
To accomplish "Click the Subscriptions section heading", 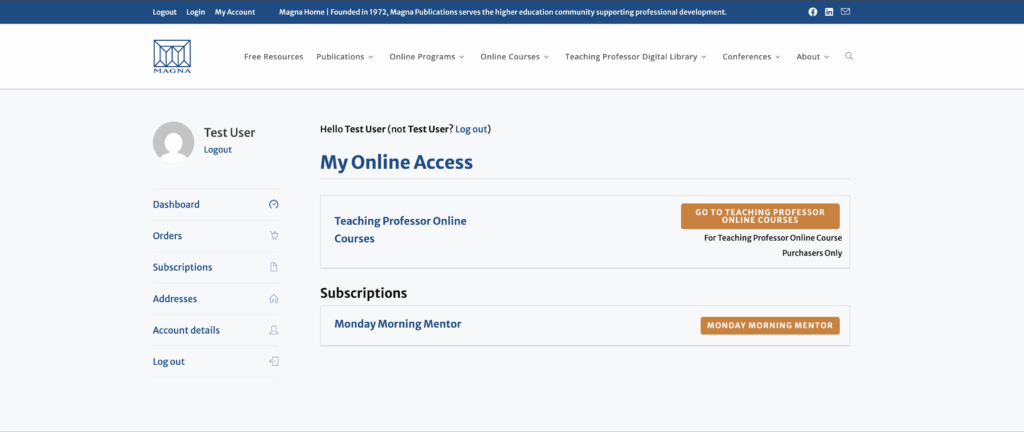I will pos(364,293).
